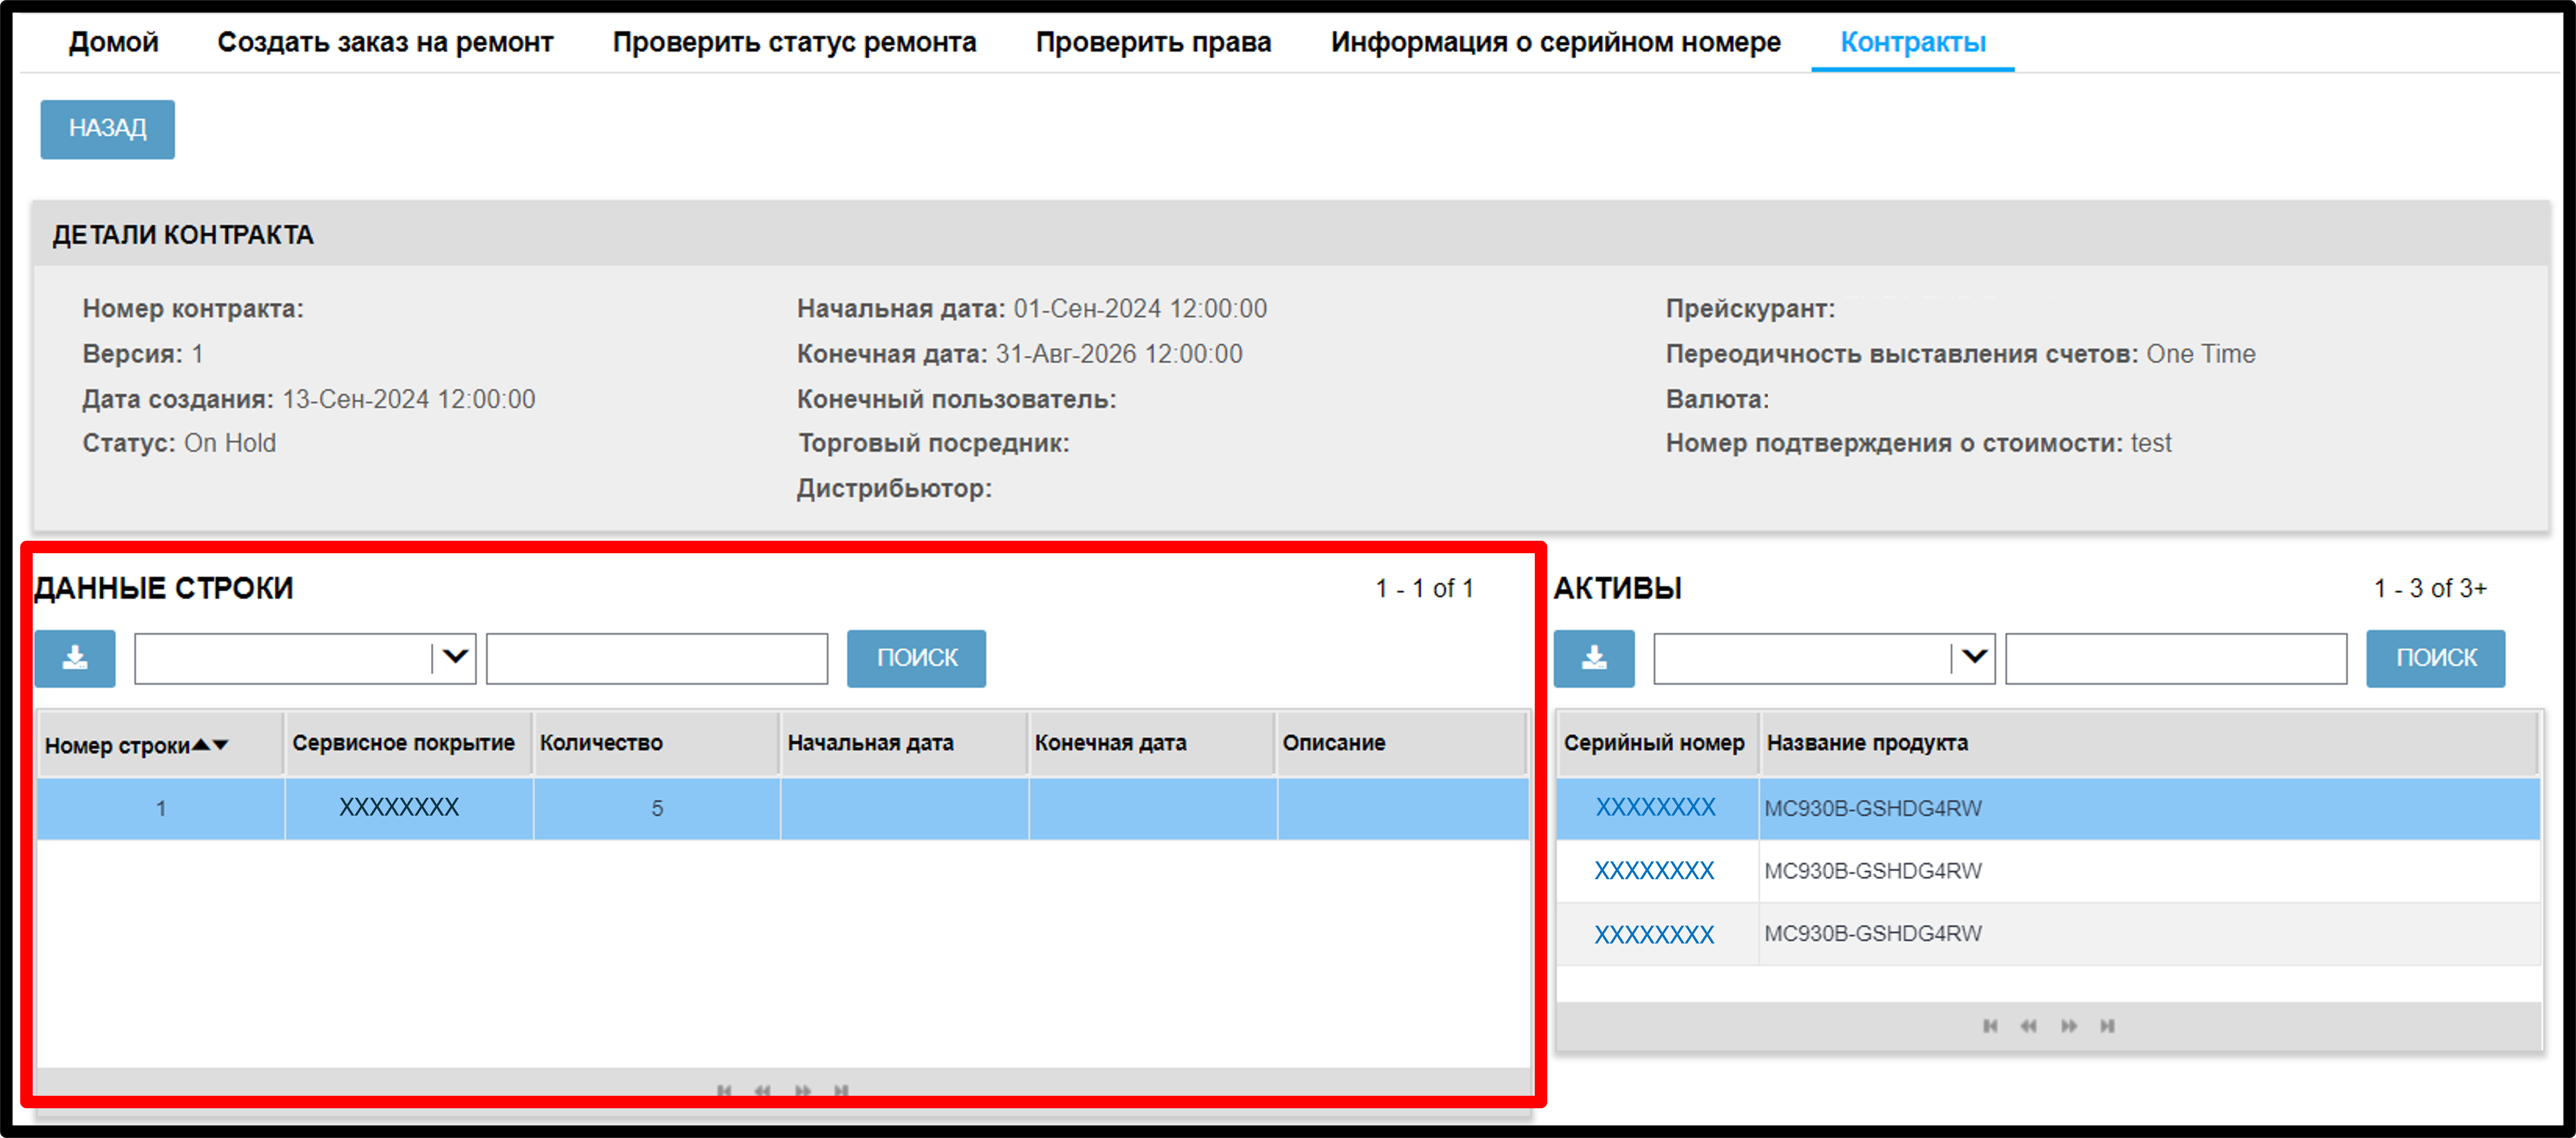Go to previous page of Assets table
Viewport: 2576px width, 1138px height.
[x=2029, y=1026]
